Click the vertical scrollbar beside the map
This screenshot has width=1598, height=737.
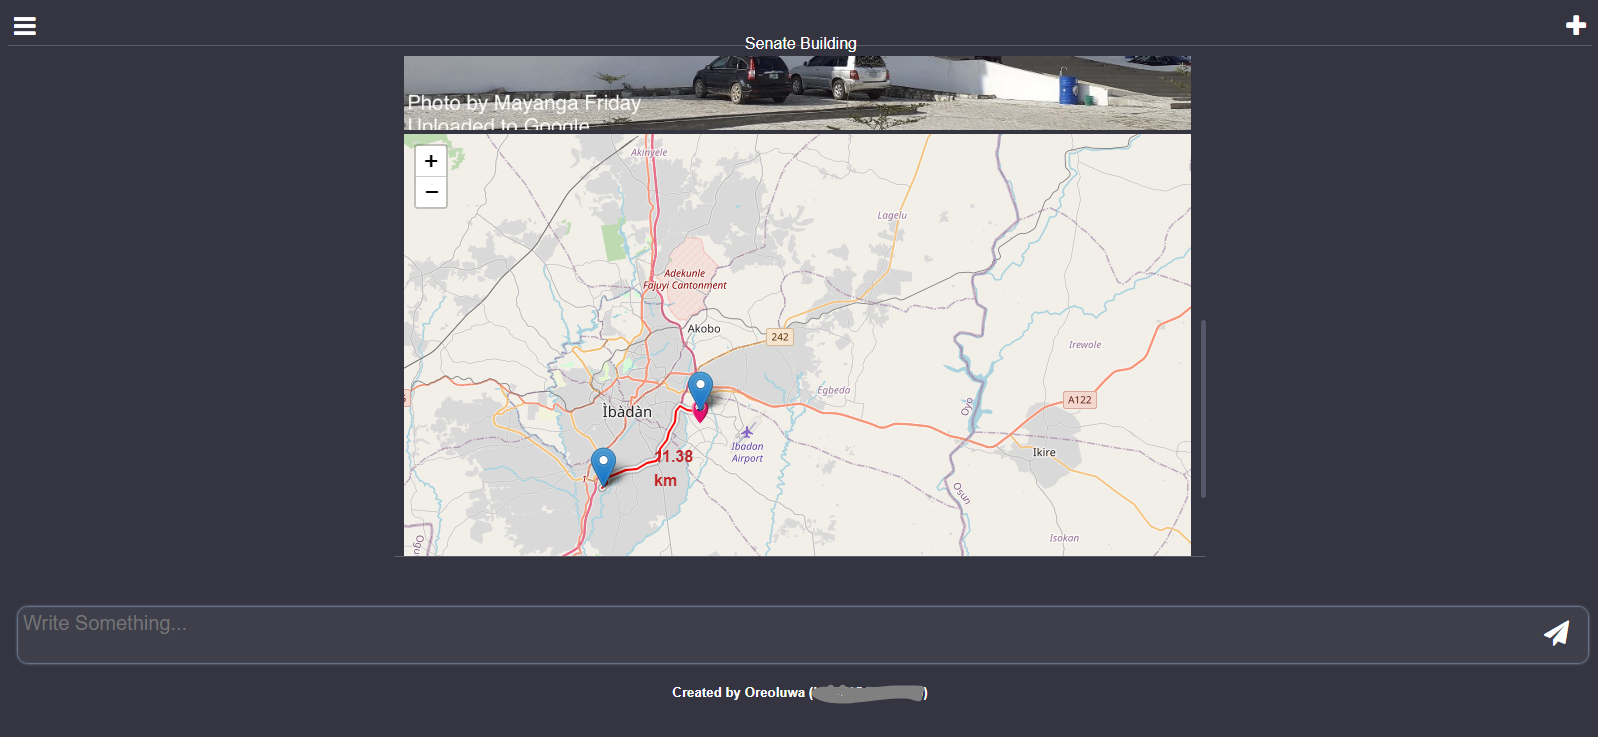1203,408
